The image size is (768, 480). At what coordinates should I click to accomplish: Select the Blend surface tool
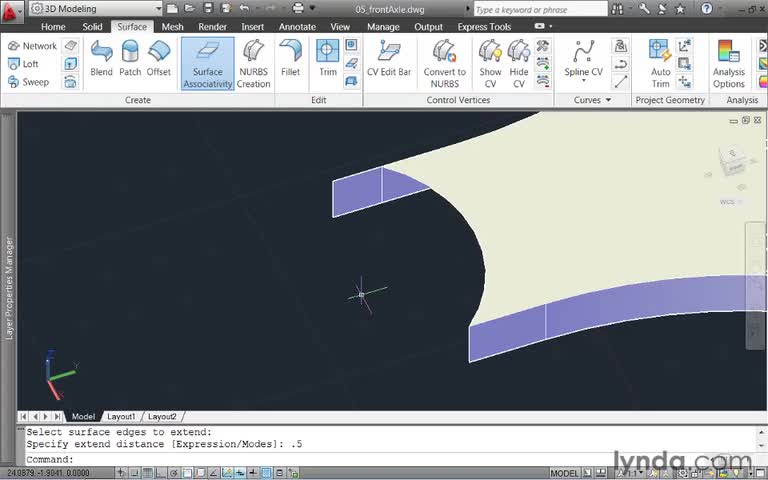[x=101, y=58]
